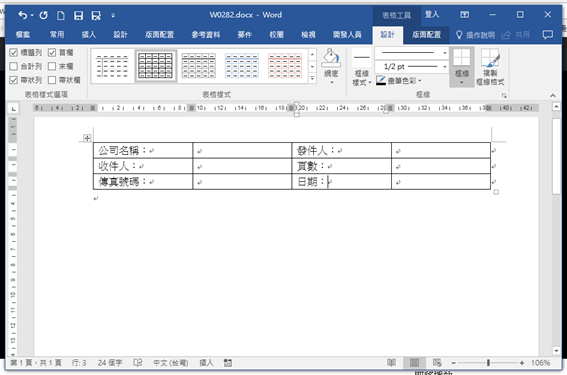Click the macro recording icon in status bar

click(228, 363)
